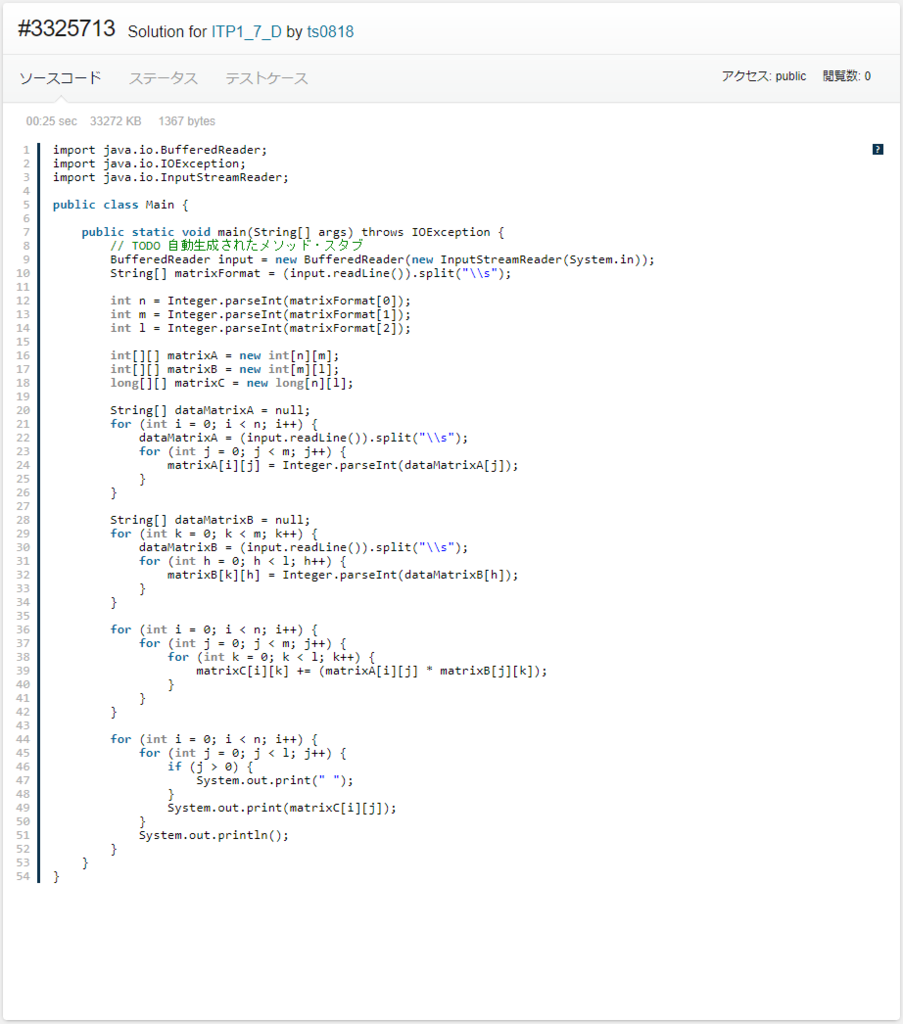Click 'String[] dataMatrixA = null;' line
The height and width of the screenshot is (1024, 903).
tap(210, 411)
